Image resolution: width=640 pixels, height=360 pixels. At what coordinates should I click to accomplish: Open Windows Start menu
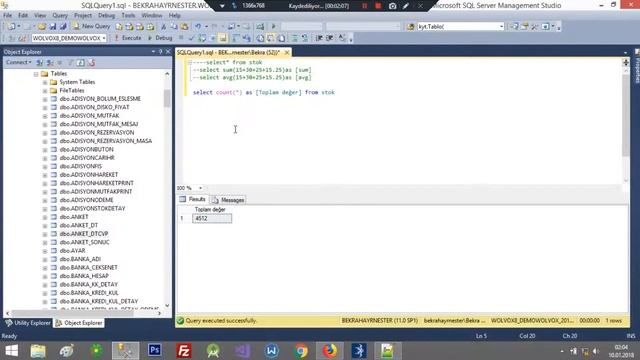11,351
